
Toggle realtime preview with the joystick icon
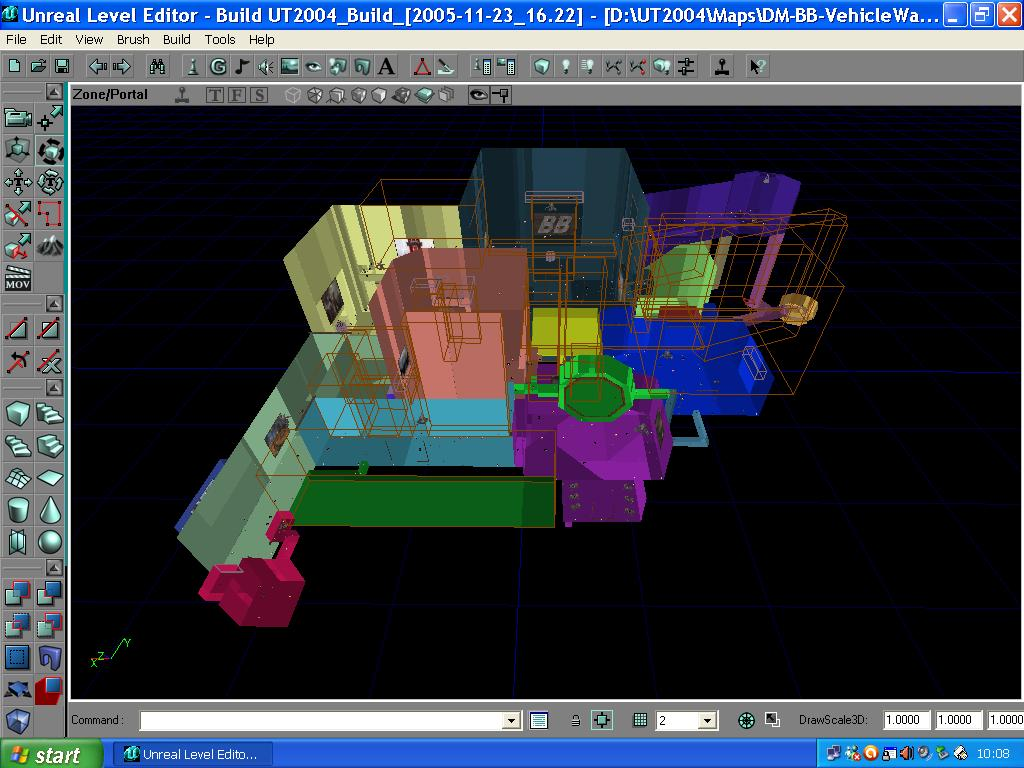point(181,94)
